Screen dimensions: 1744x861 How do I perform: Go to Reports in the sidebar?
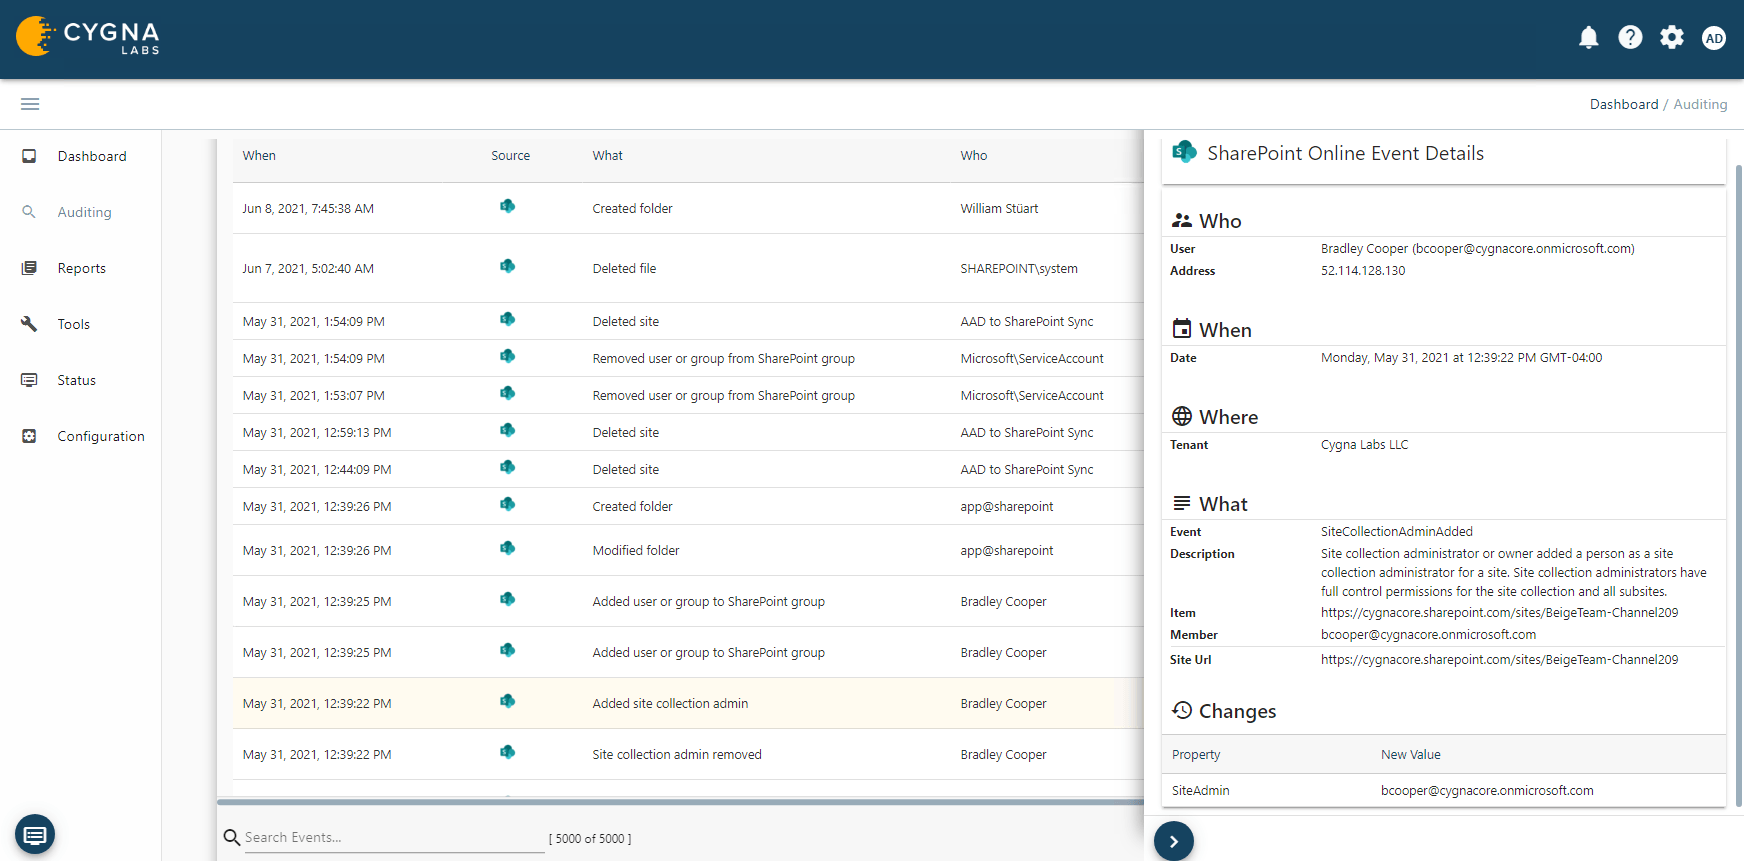[x=81, y=268]
